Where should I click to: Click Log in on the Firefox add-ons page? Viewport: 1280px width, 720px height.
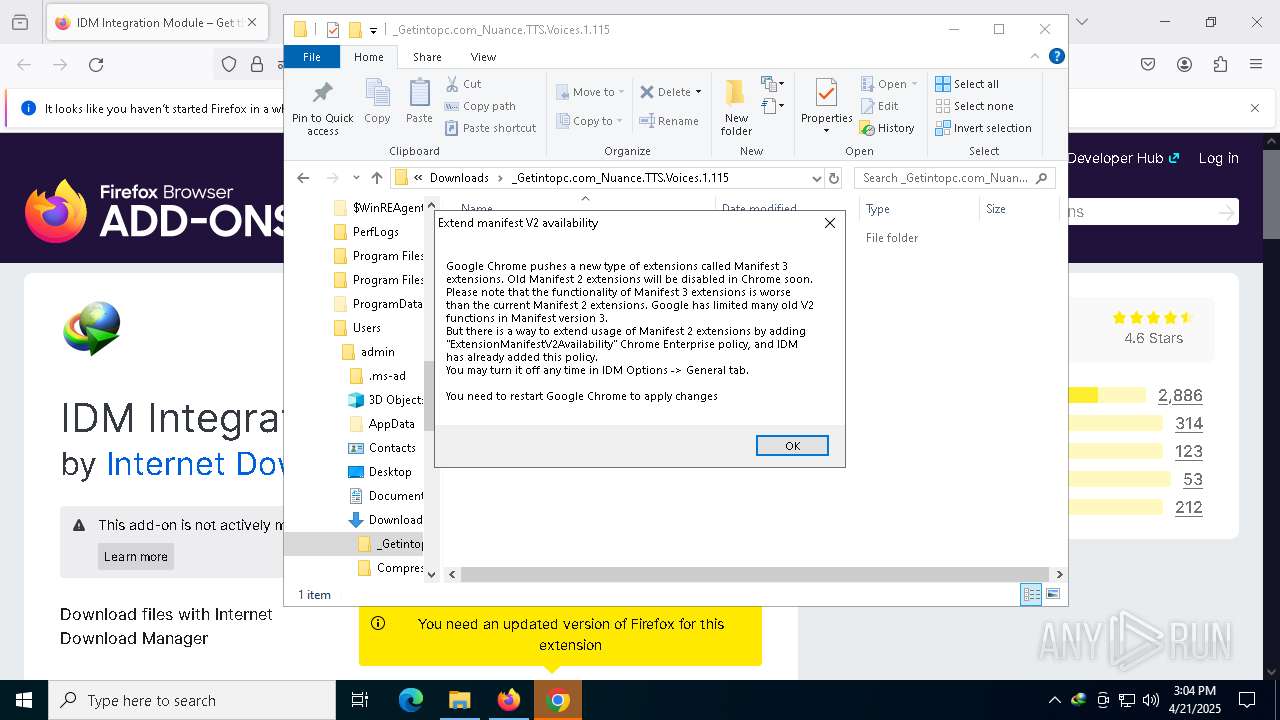pyautogui.click(x=1218, y=158)
